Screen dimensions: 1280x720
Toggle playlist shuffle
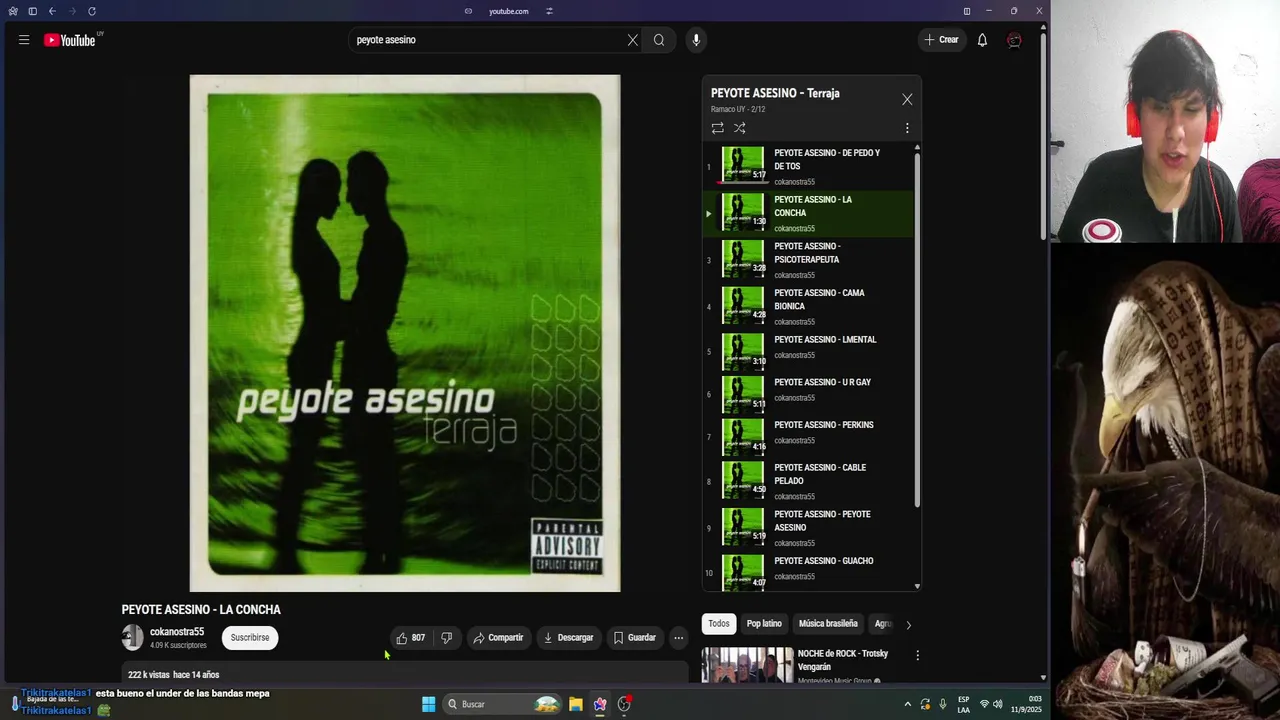[x=740, y=128]
